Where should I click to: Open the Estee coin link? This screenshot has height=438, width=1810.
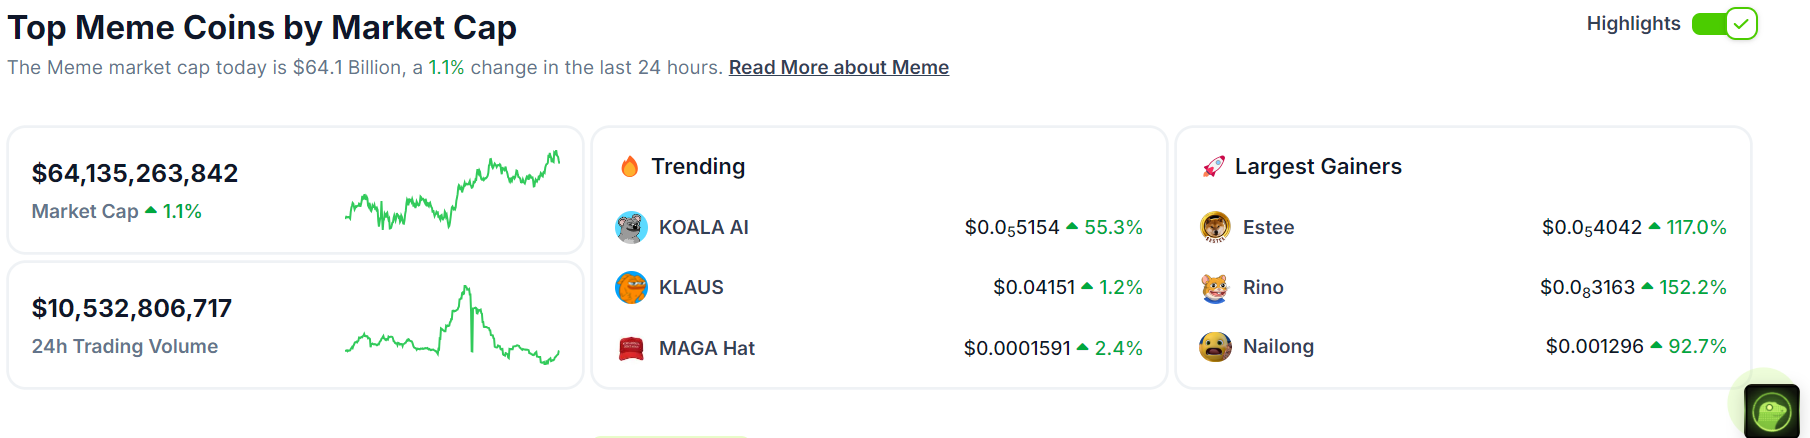(x=1268, y=227)
